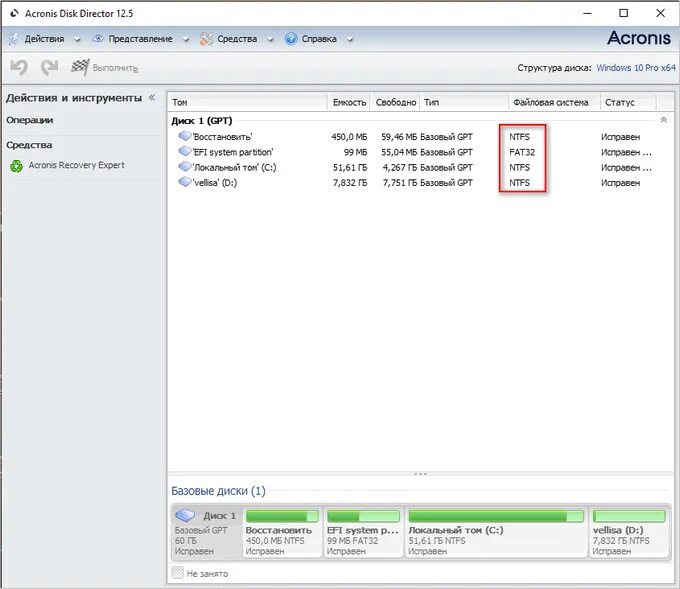Screen dimensions: 680x589
Task: Expand the Средства dropdown arrow
Action: click(270, 39)
